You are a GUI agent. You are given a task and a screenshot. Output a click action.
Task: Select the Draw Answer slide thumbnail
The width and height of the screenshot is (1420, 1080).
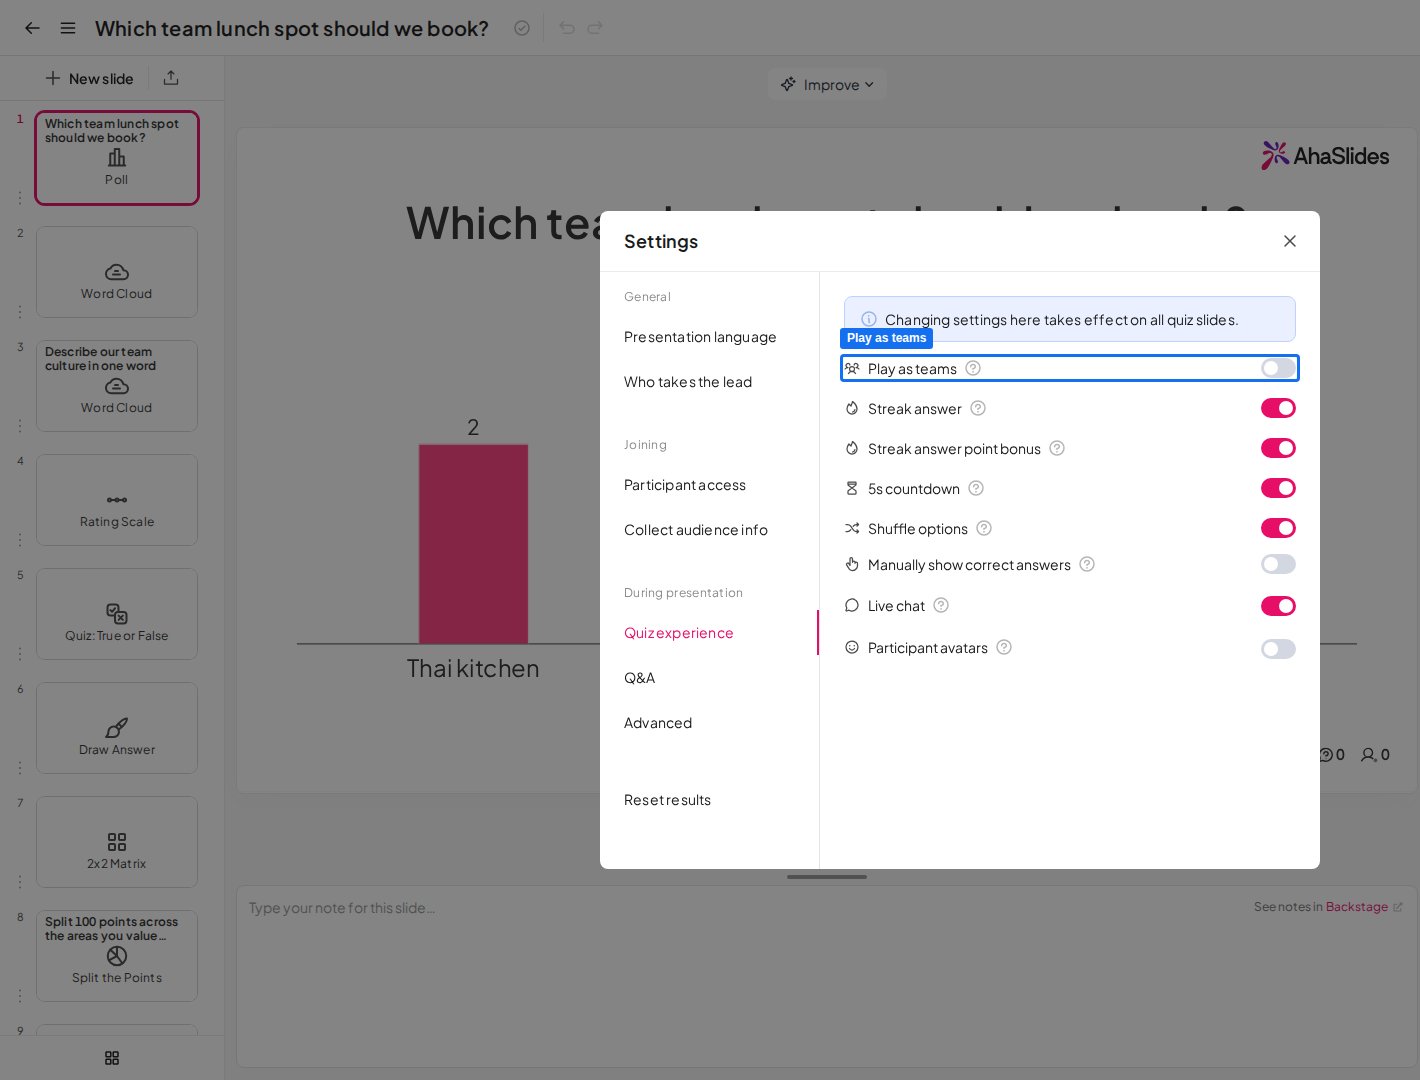click(x=117, y=728)
